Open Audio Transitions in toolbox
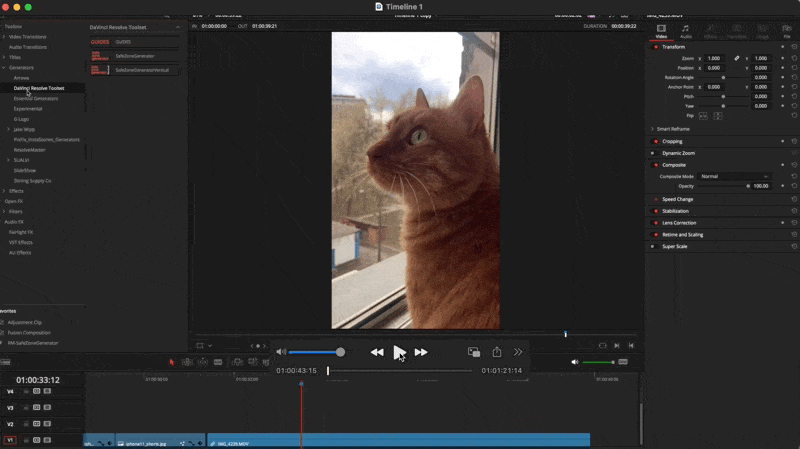This screenshot has height=449, width=800. [x=28, y=47]
